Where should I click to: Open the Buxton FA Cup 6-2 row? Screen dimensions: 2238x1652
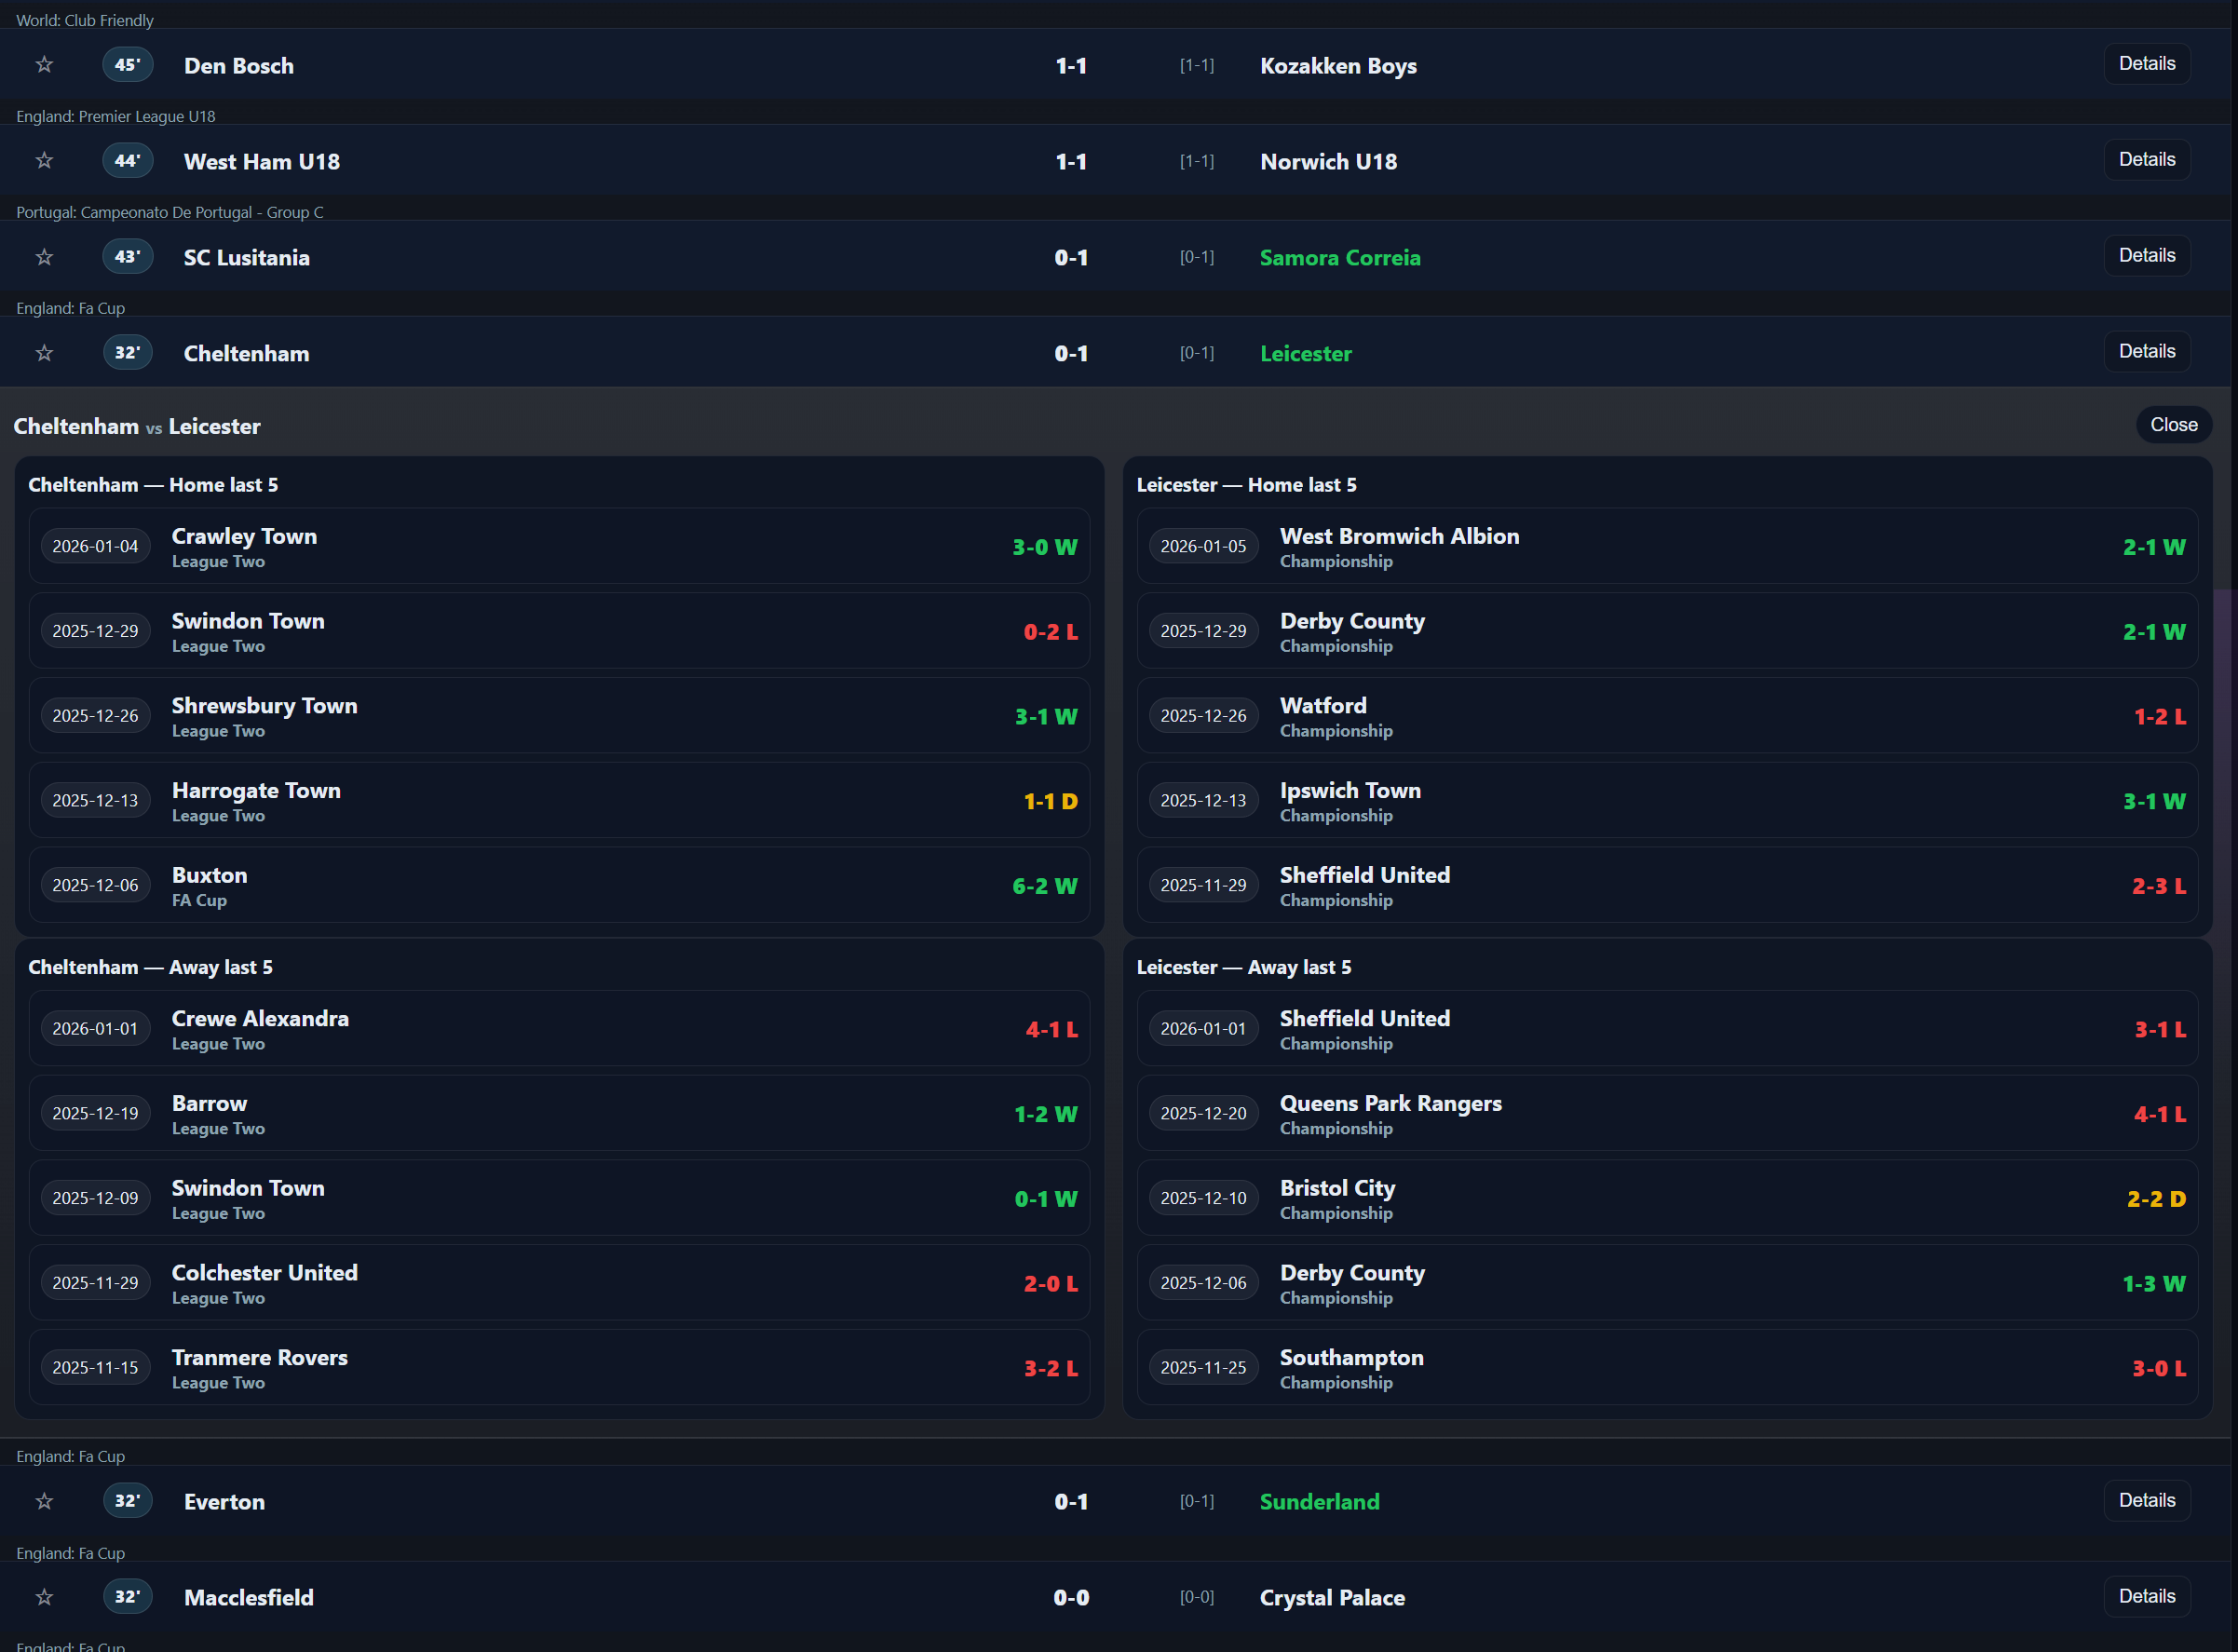(559, 886)
